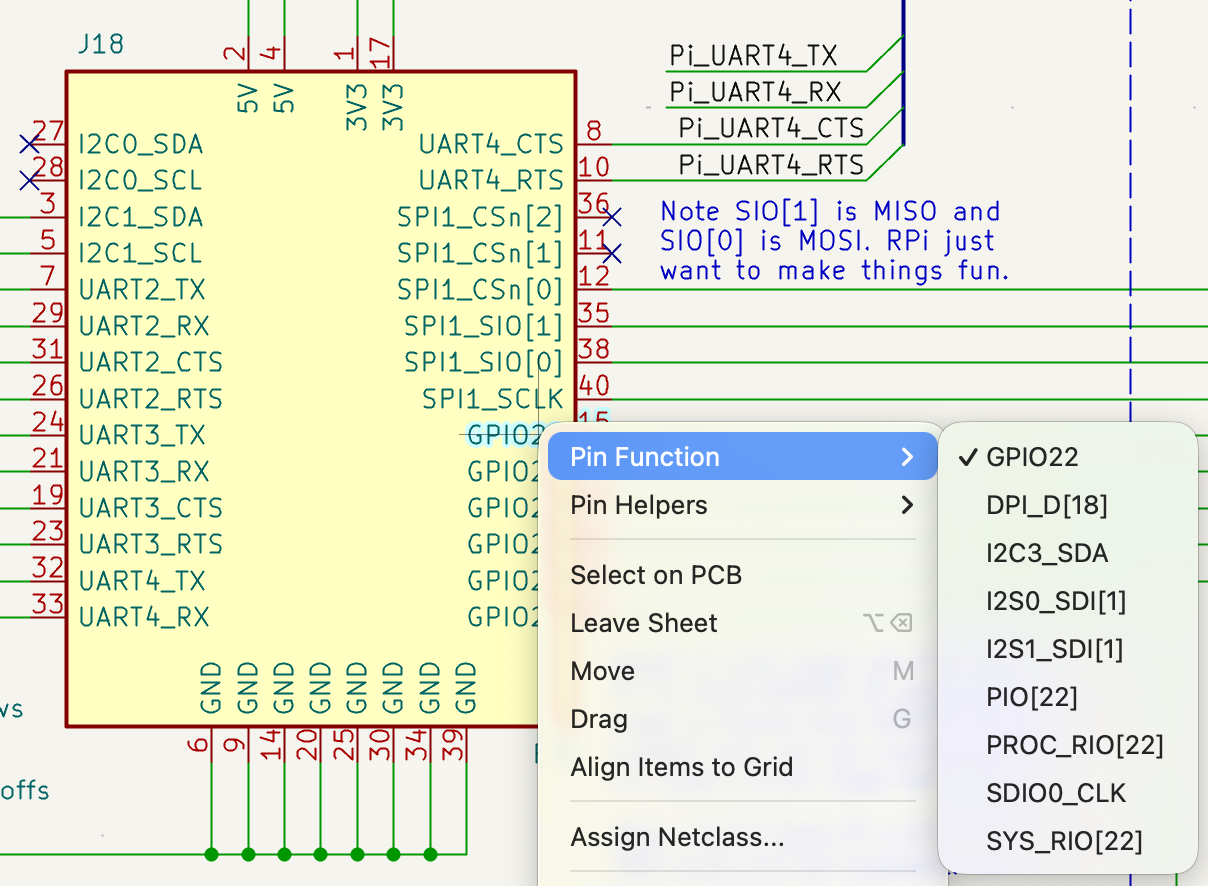Select PIO[22] pin function
1208x886 pixels.
click(1031, 697)
